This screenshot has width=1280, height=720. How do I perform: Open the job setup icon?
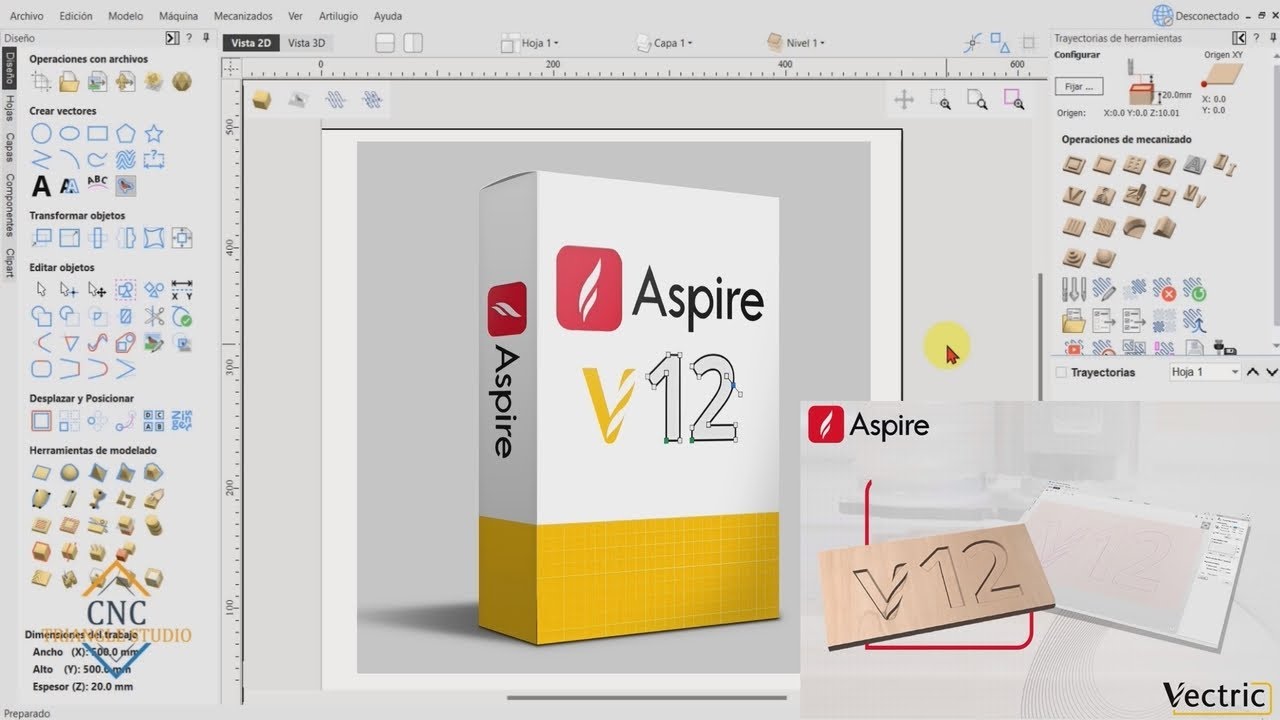pyautogui.click(x=41, y=81)
